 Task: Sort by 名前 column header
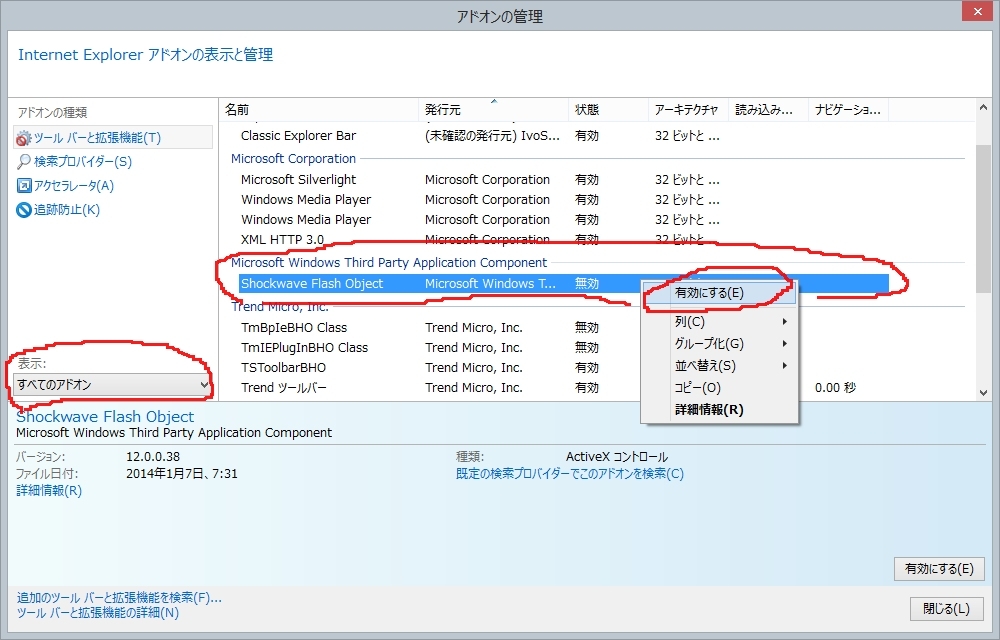click(x=319, y=110)
